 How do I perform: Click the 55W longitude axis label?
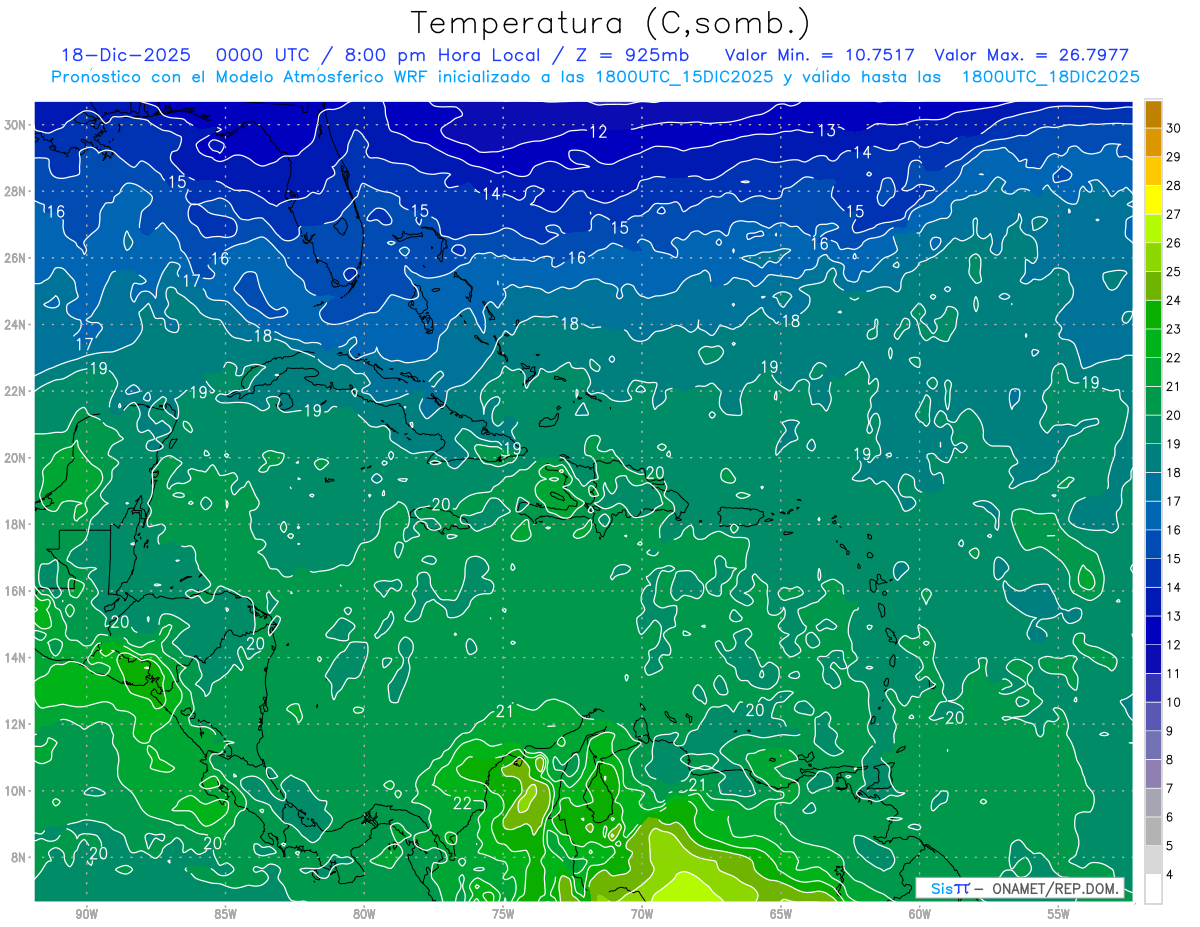tap(1059, 914)
